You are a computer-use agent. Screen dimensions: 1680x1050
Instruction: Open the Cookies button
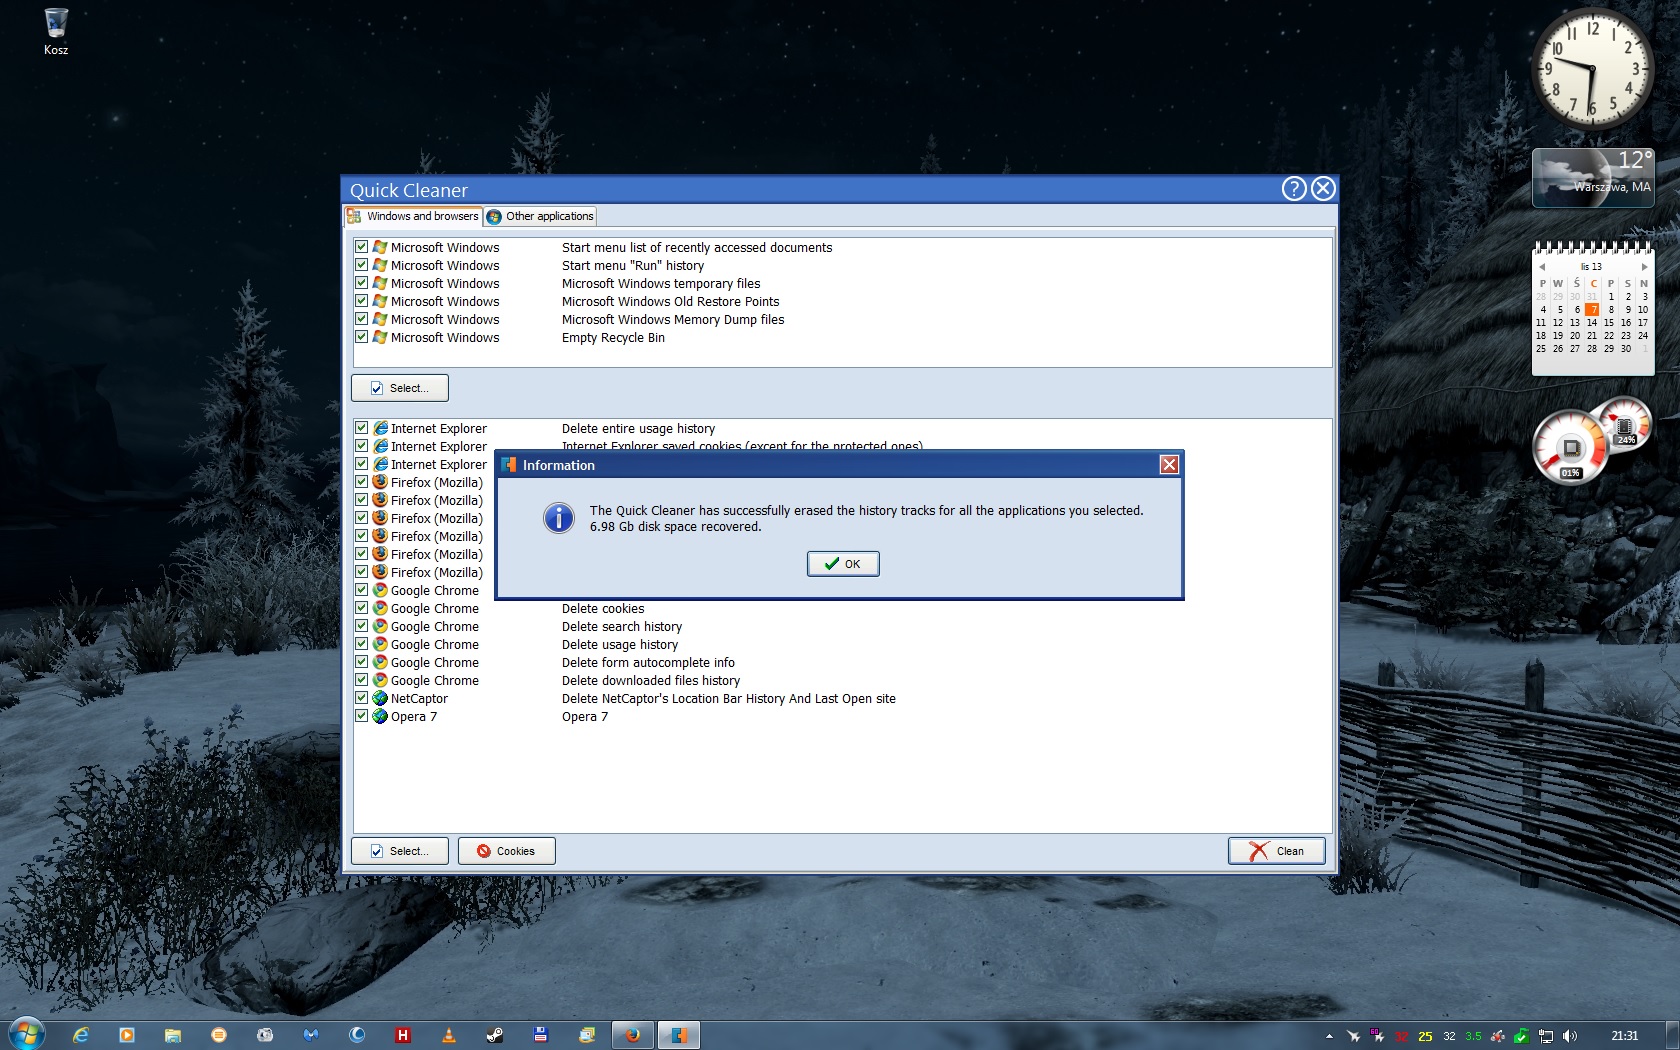pos(506,851)
